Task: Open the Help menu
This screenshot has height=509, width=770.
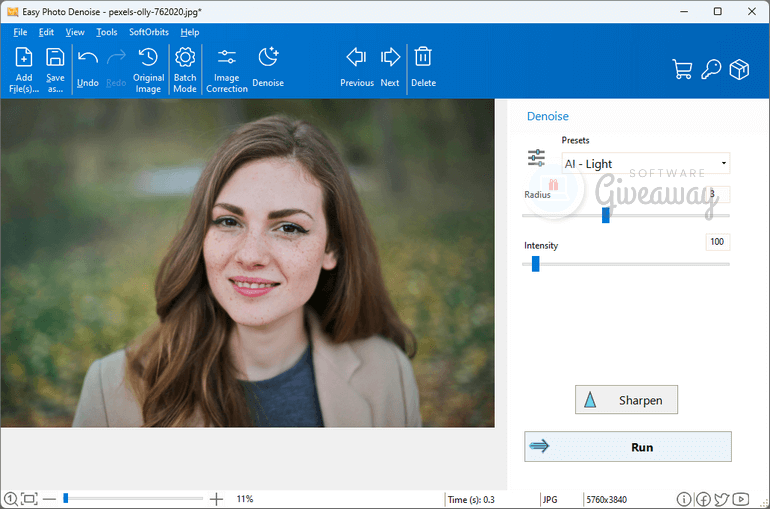Action: (190, 32)
